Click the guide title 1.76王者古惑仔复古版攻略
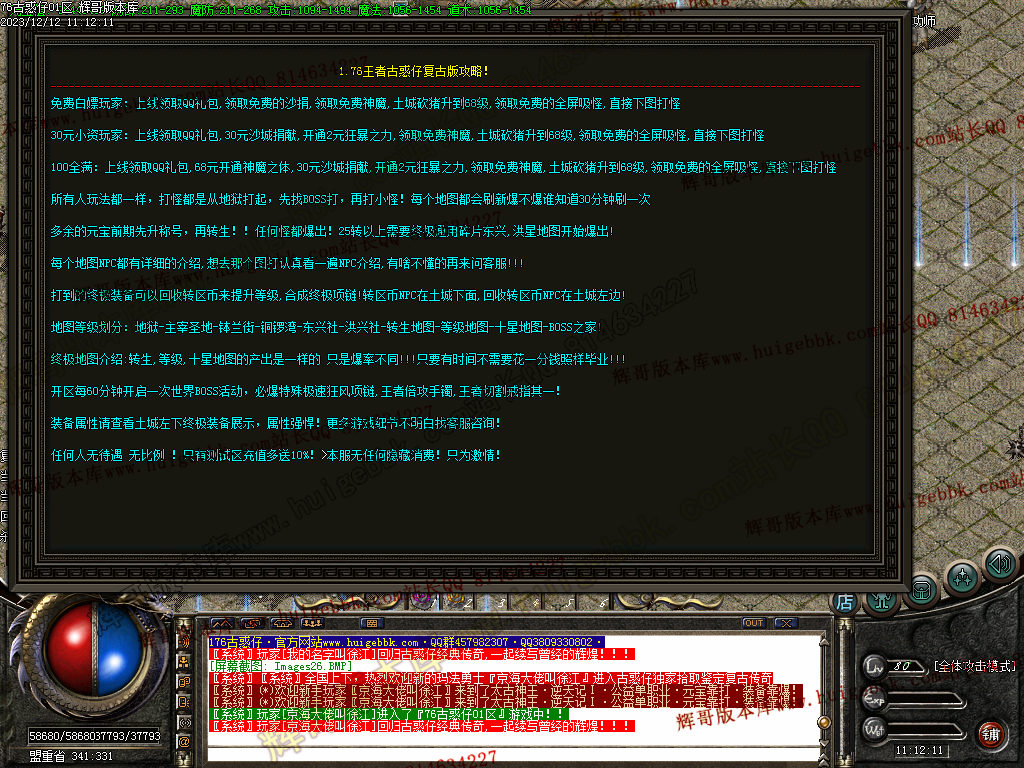This screenshot has width=1024, height=768. pos(413,71)
